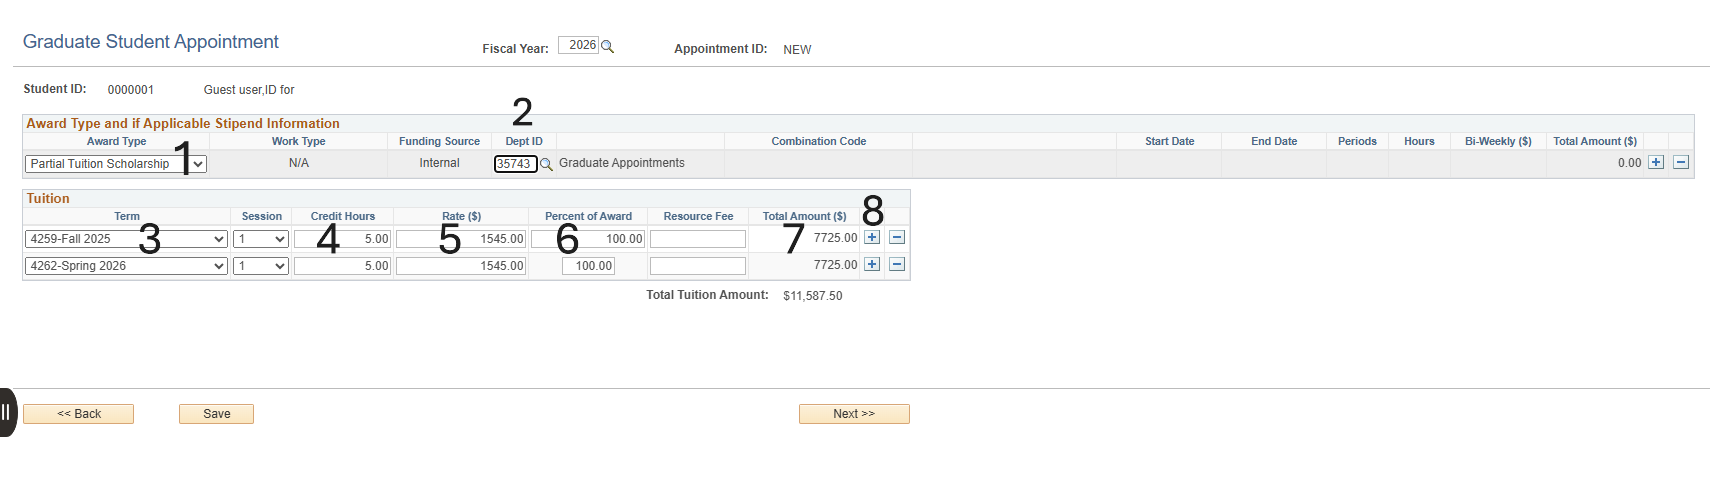This screenshot has width=1710, height=489.
Task: Focus the Dept ID field showing 35743
Action: tap(515, 164)
